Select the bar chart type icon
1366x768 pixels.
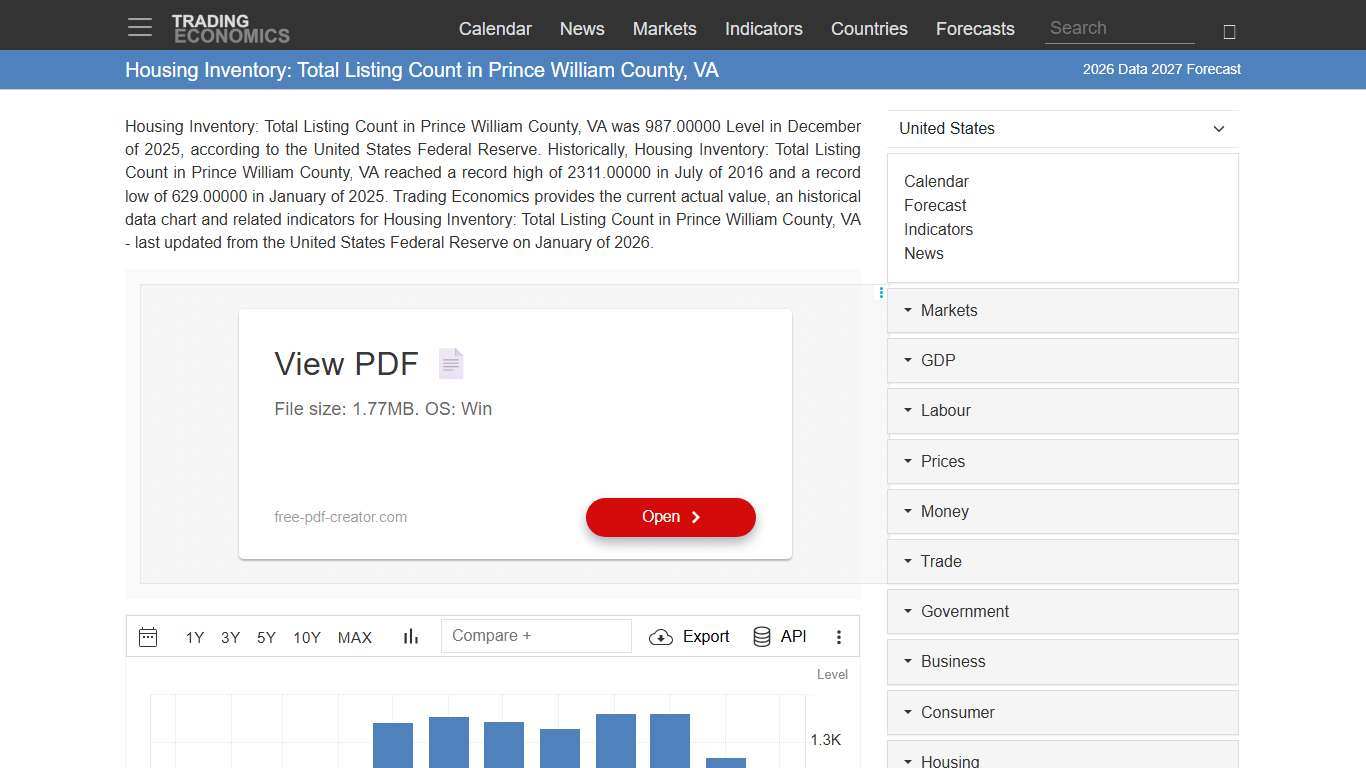point(410,636)
